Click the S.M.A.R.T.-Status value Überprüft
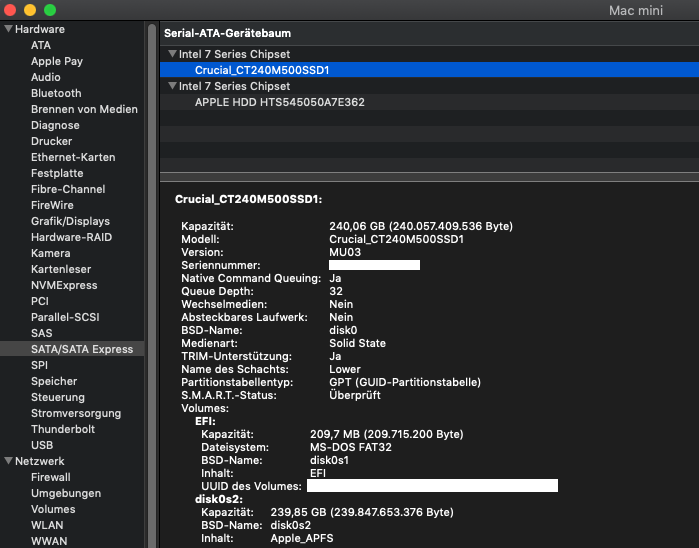699x548 pixels. (x=355, y=395)
